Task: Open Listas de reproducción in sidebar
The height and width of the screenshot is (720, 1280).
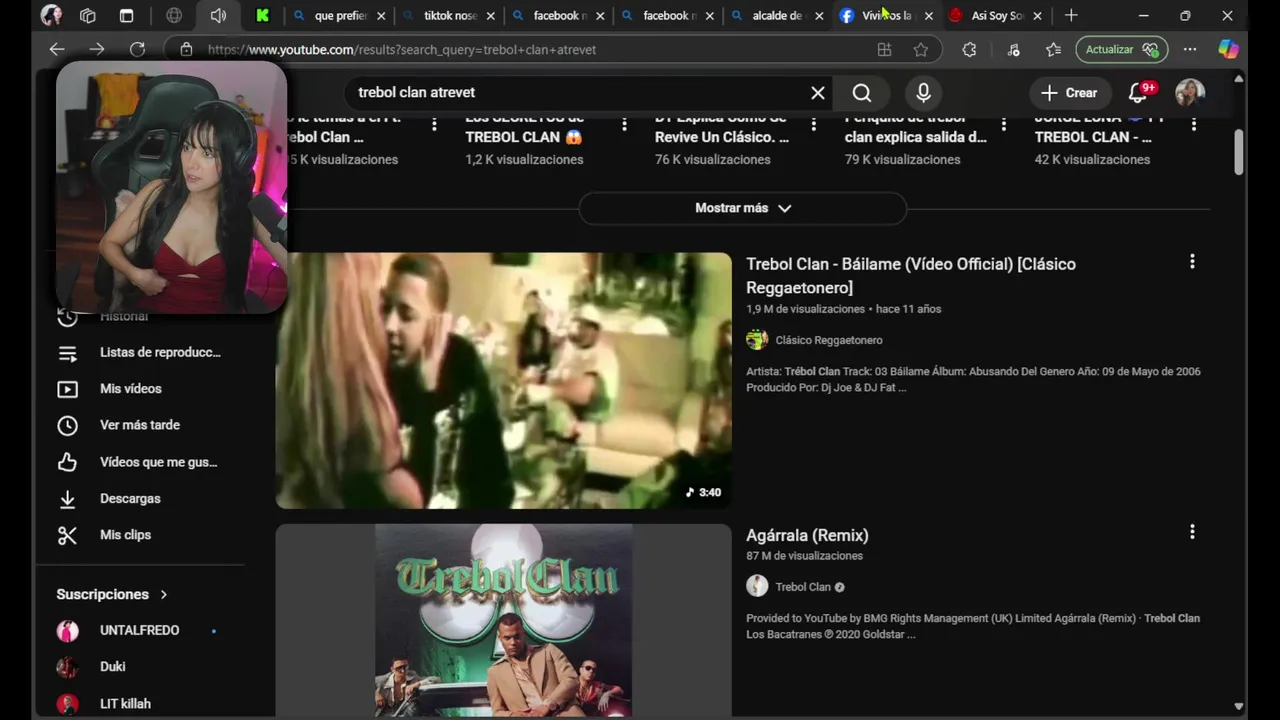Action: click(x=140, y=353)
